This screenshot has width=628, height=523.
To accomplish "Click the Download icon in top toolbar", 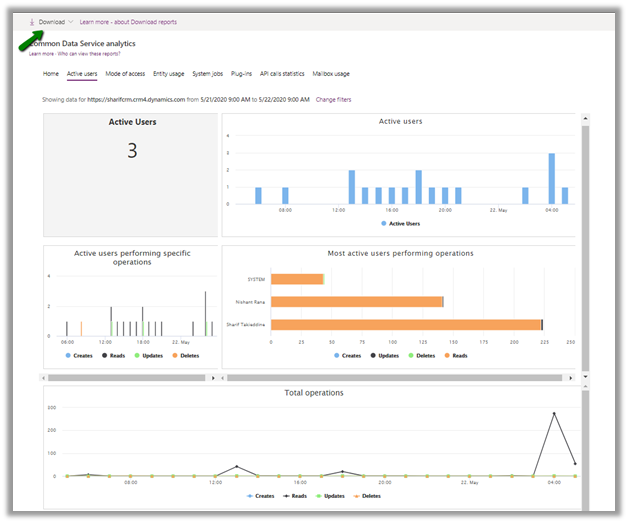I will point(32,22).
